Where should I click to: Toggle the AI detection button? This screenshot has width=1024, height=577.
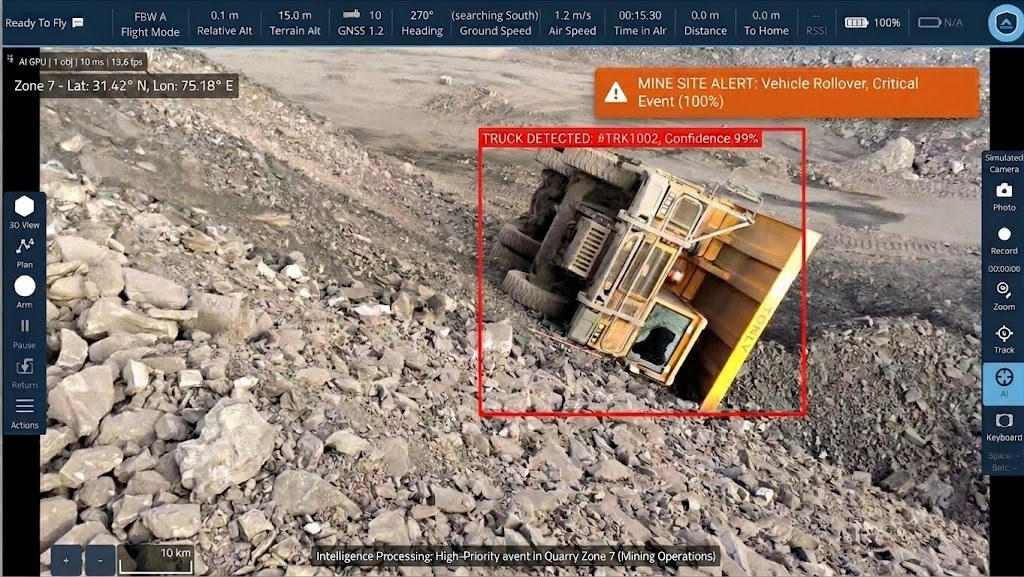(x=1004, y=383)
